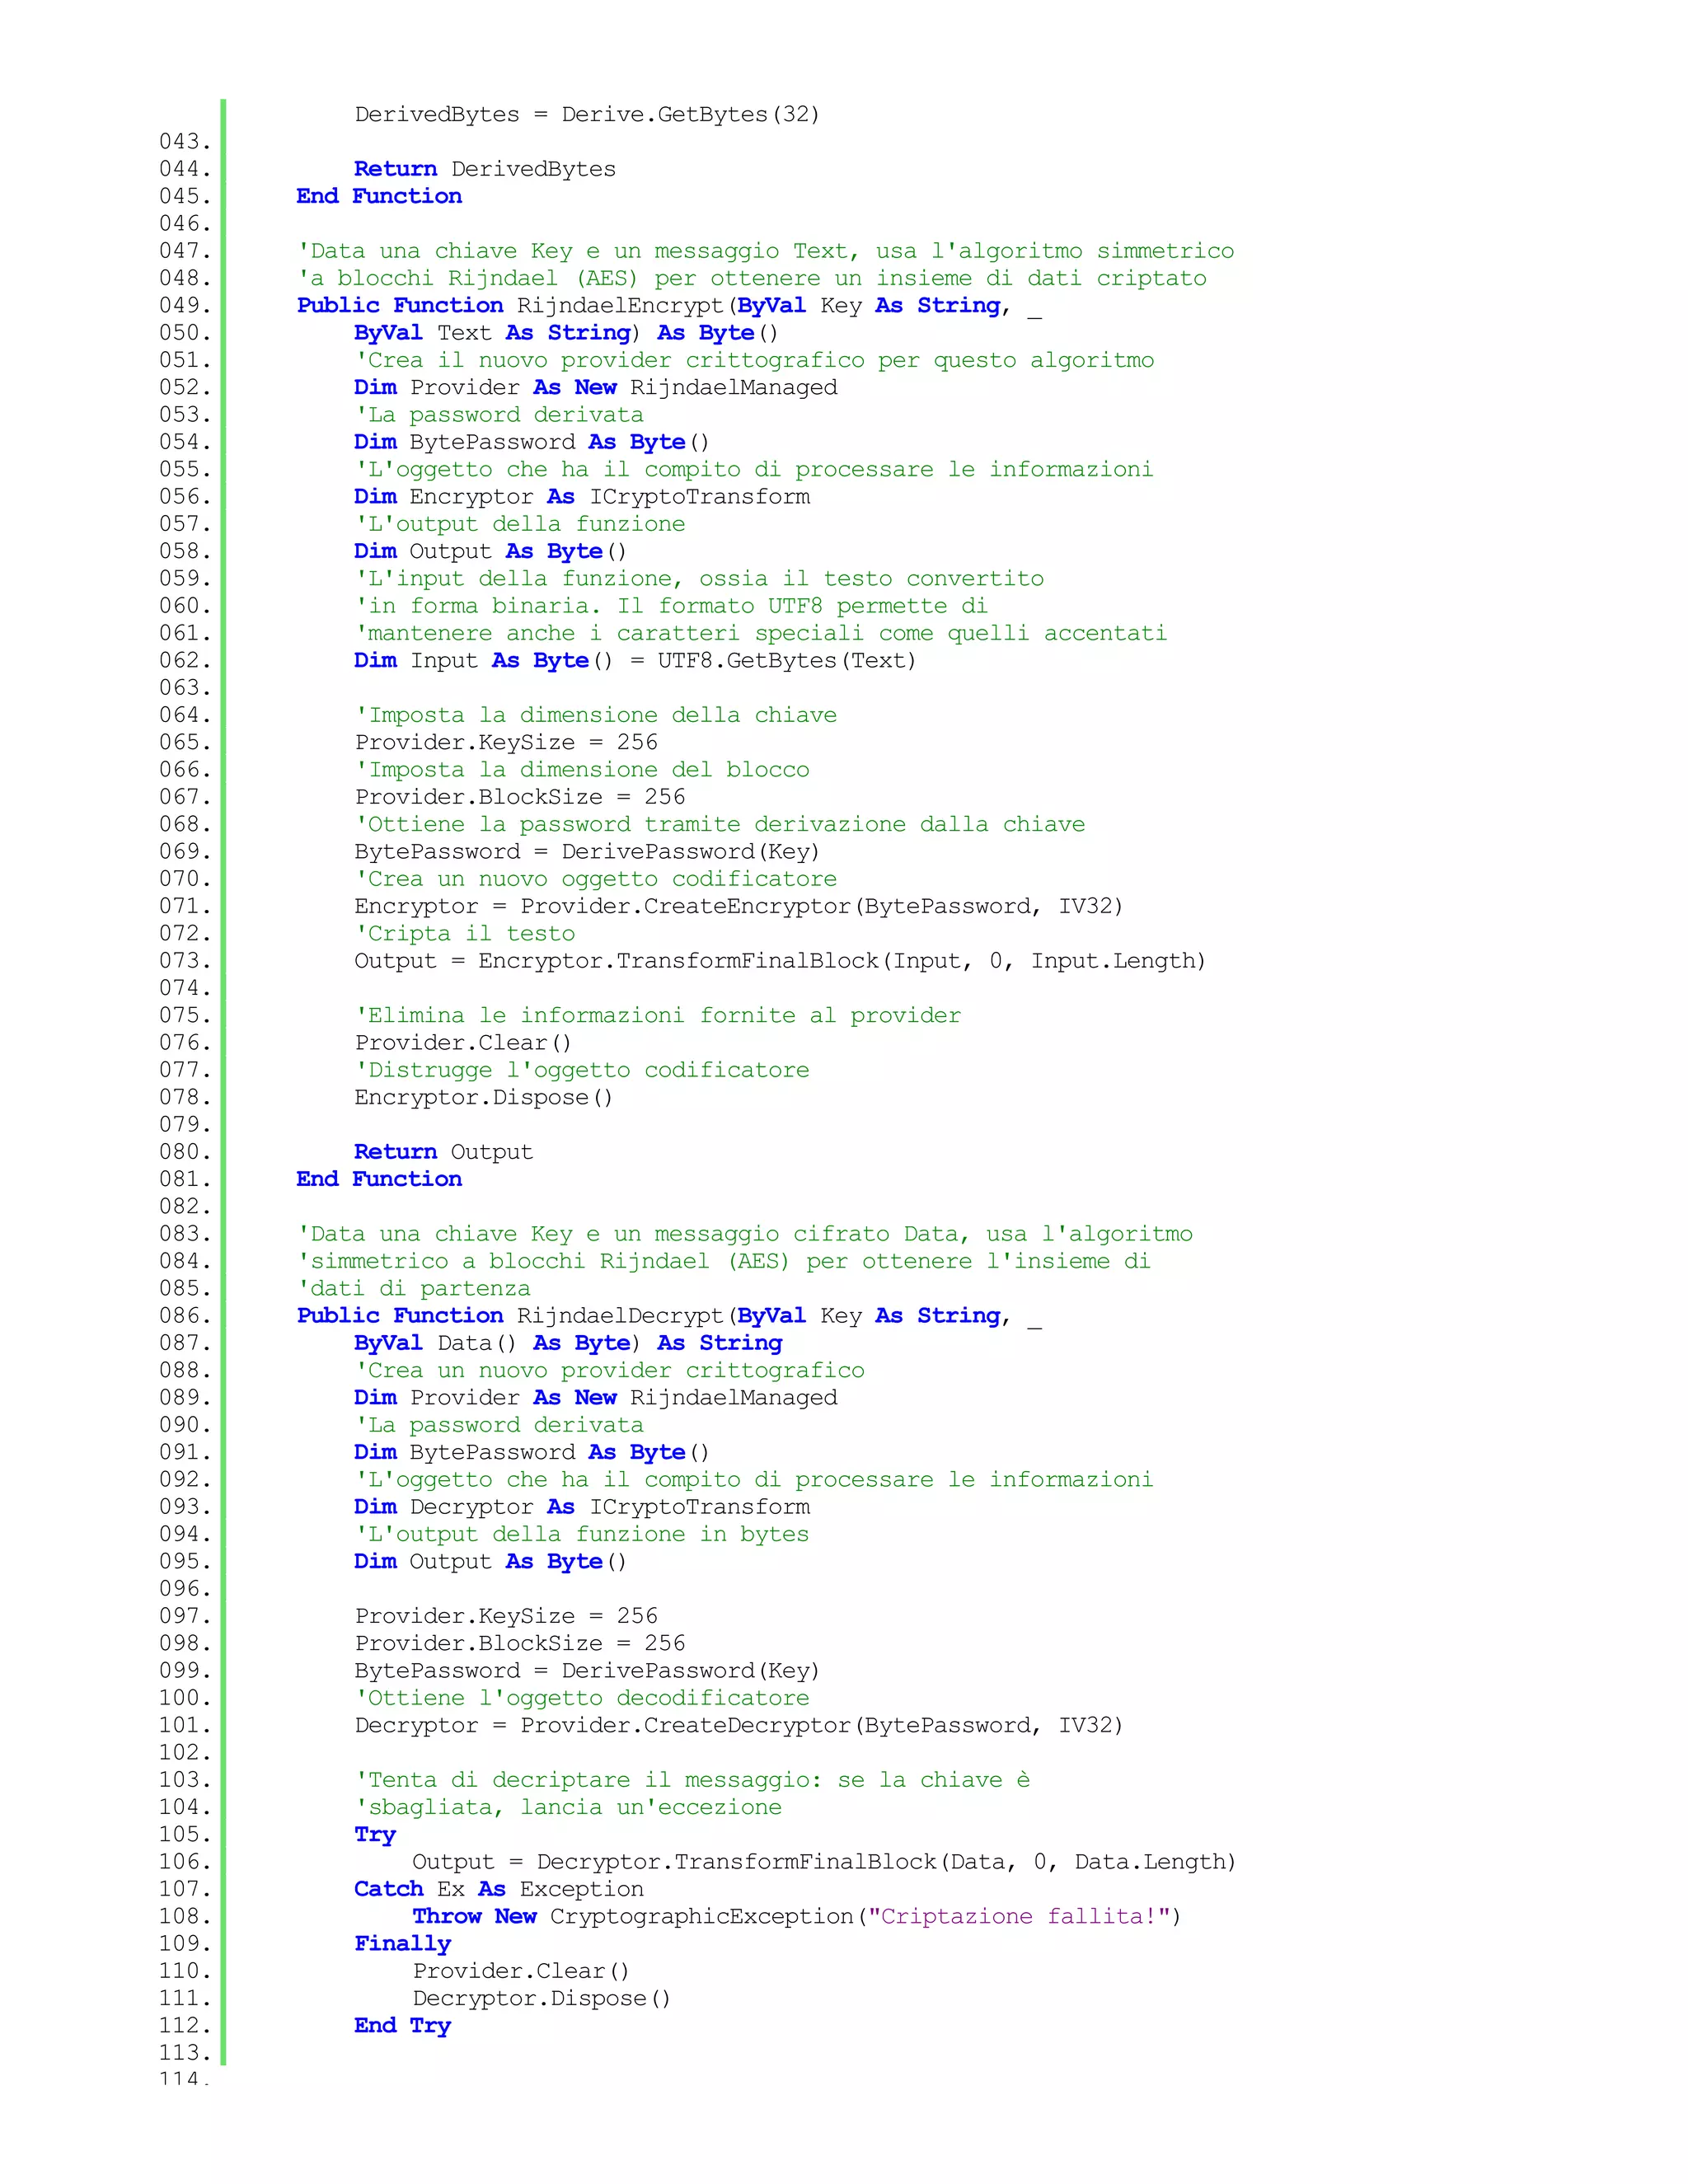1688x2184 pixels.
Task: Click the 'Finally' keyword
Action: 403,1943
